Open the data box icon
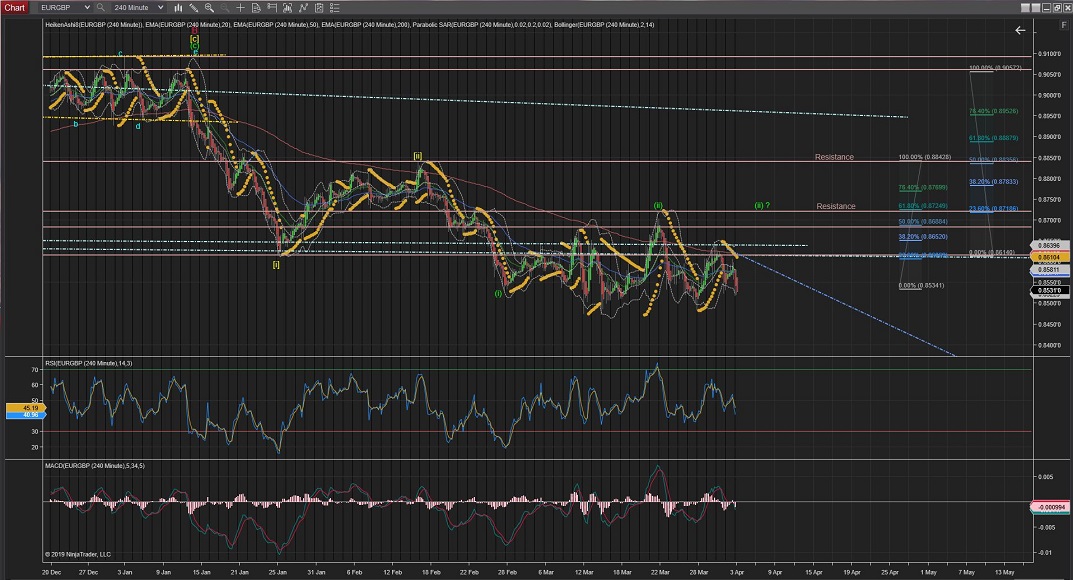This screenshot has height=580, width=1073. pyautogui.click(x=256, y=8)
